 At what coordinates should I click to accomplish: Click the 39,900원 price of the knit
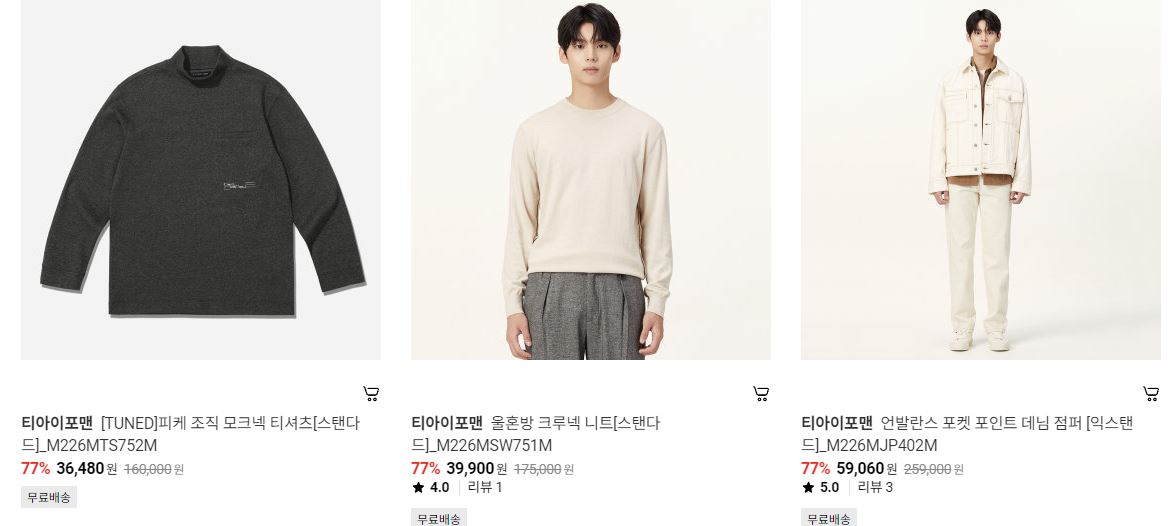tap(477, 469)
